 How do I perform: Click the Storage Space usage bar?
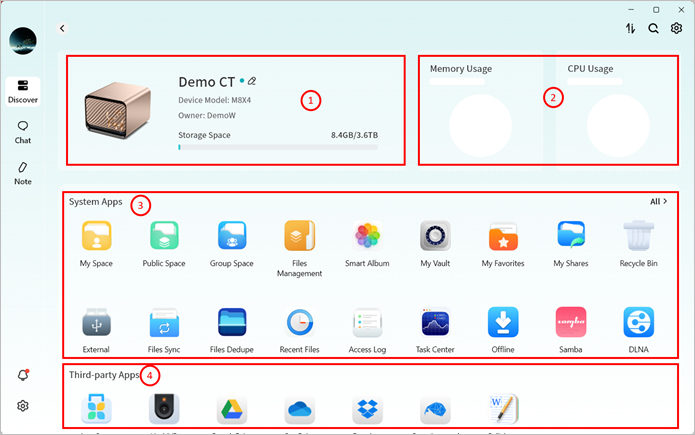click(x=277, y=147)
